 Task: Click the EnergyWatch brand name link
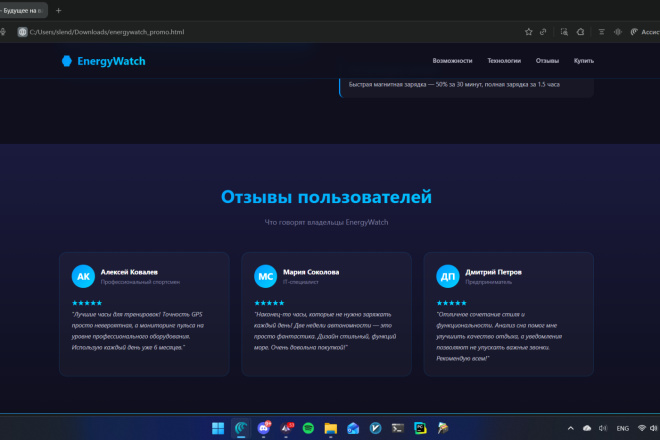click(x=111, y=61)
